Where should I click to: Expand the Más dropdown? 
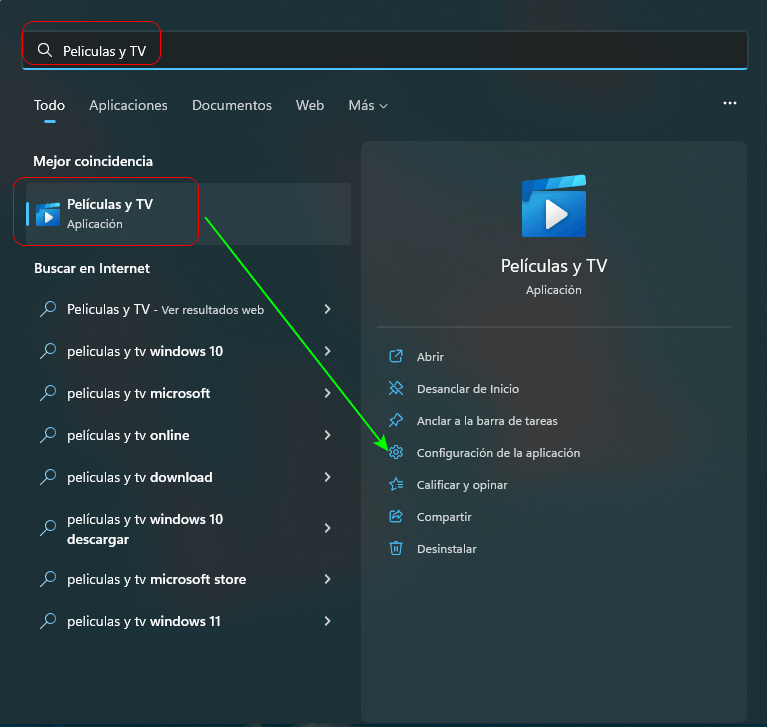coord(368,105)
